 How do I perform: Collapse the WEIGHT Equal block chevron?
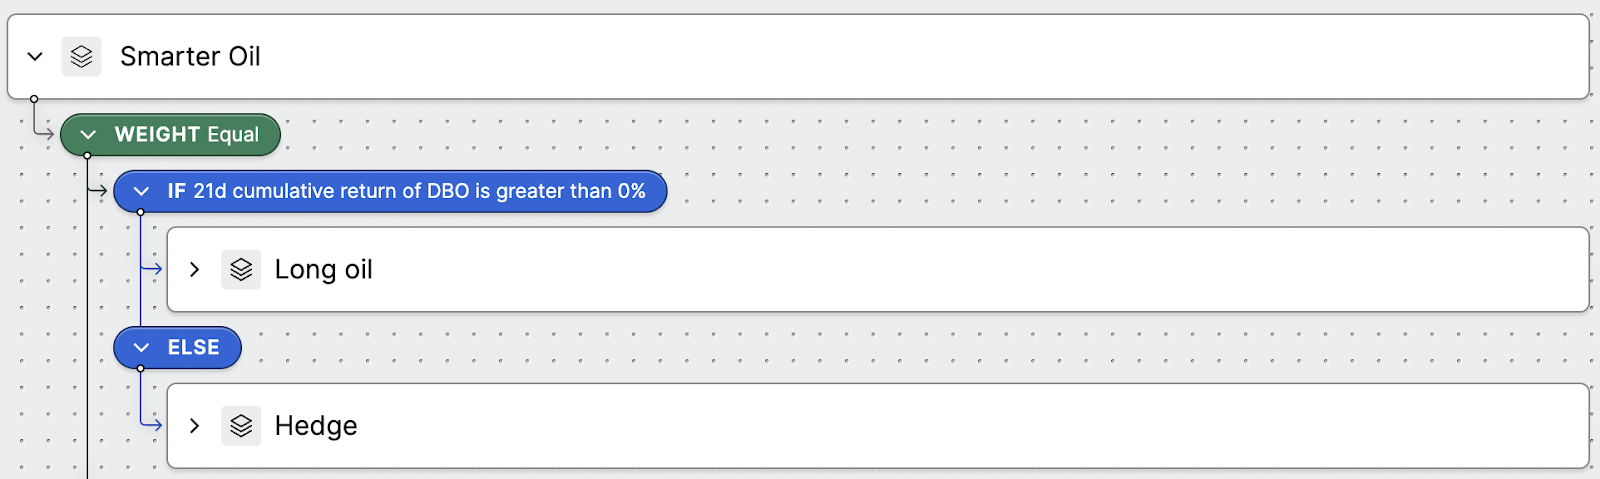[x=88, y=135]
